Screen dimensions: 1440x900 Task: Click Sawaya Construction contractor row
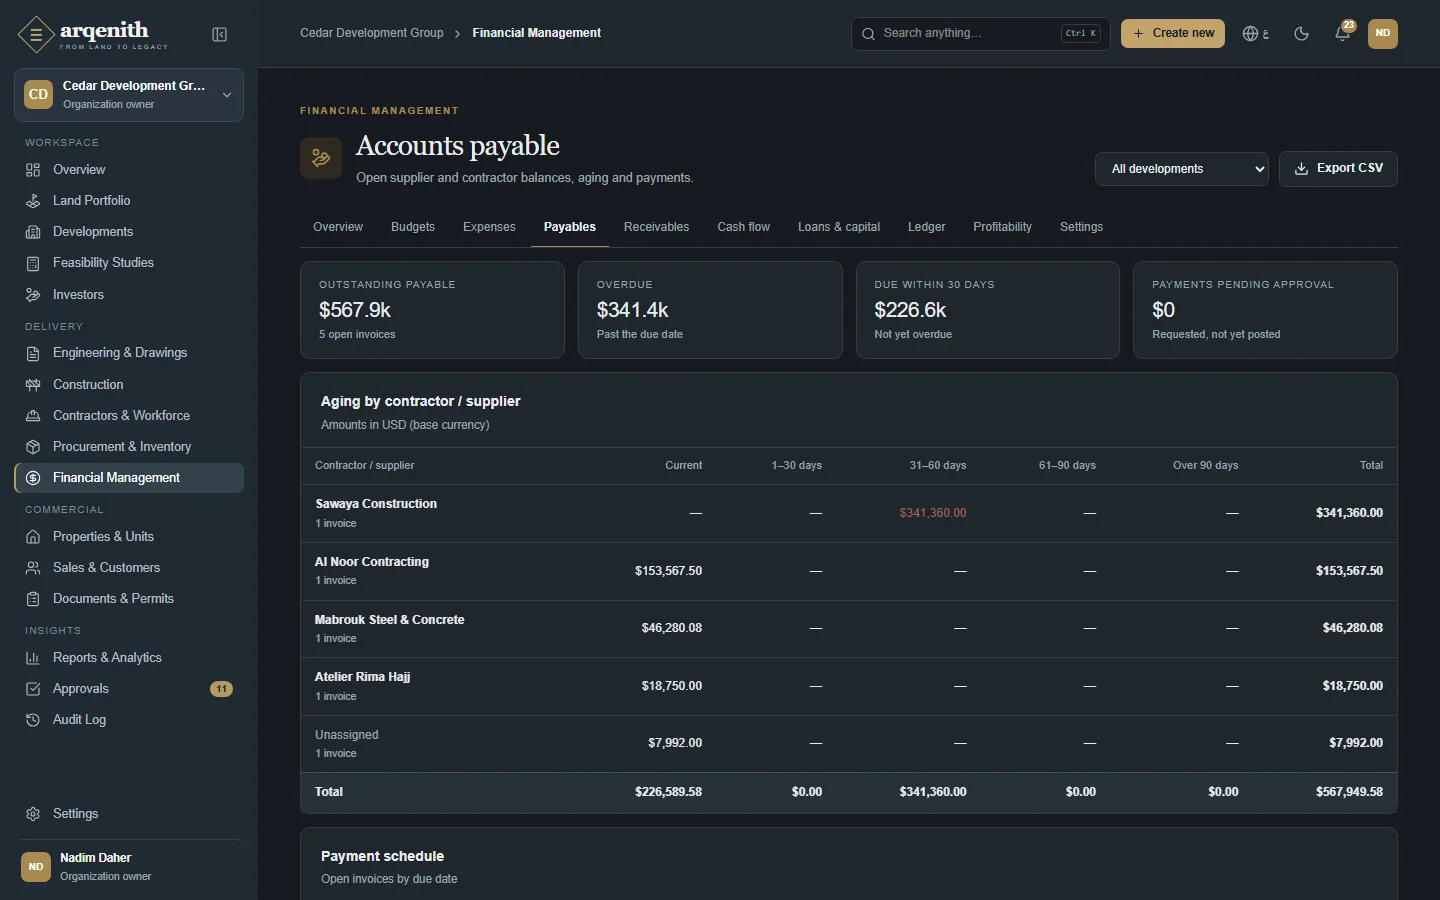(849, 513)
